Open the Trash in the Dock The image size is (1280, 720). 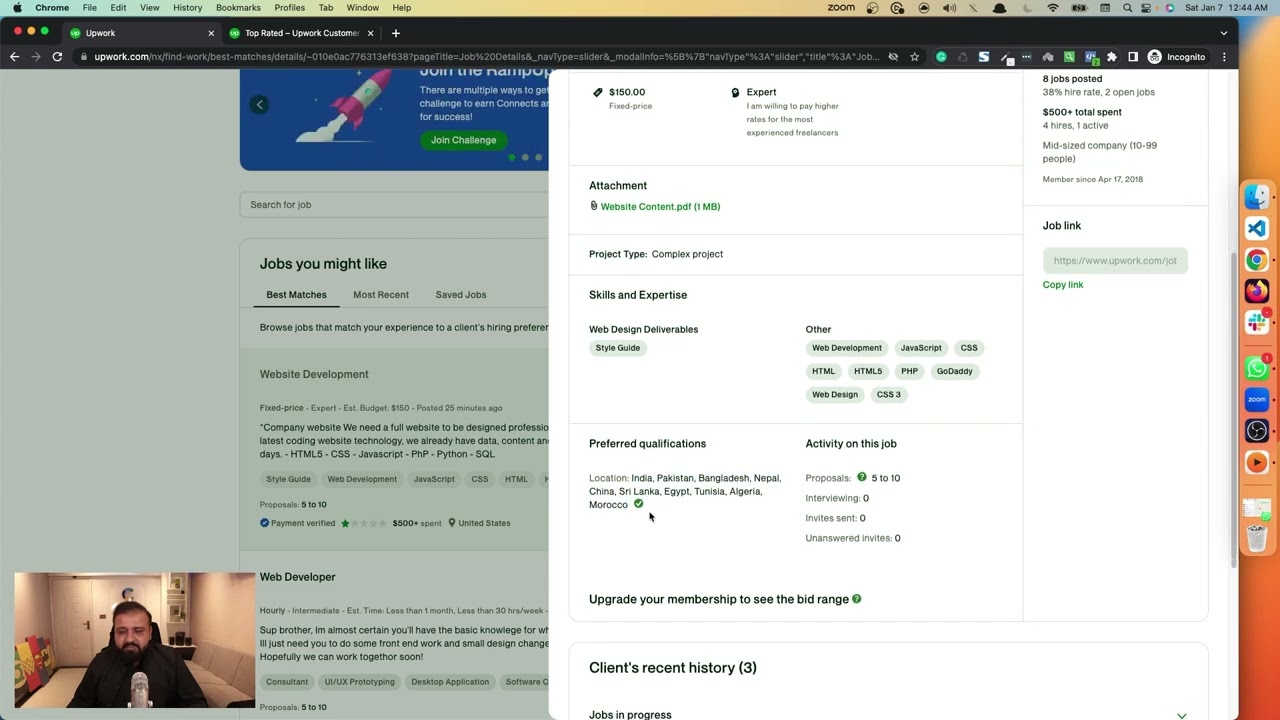[1257, 538]
